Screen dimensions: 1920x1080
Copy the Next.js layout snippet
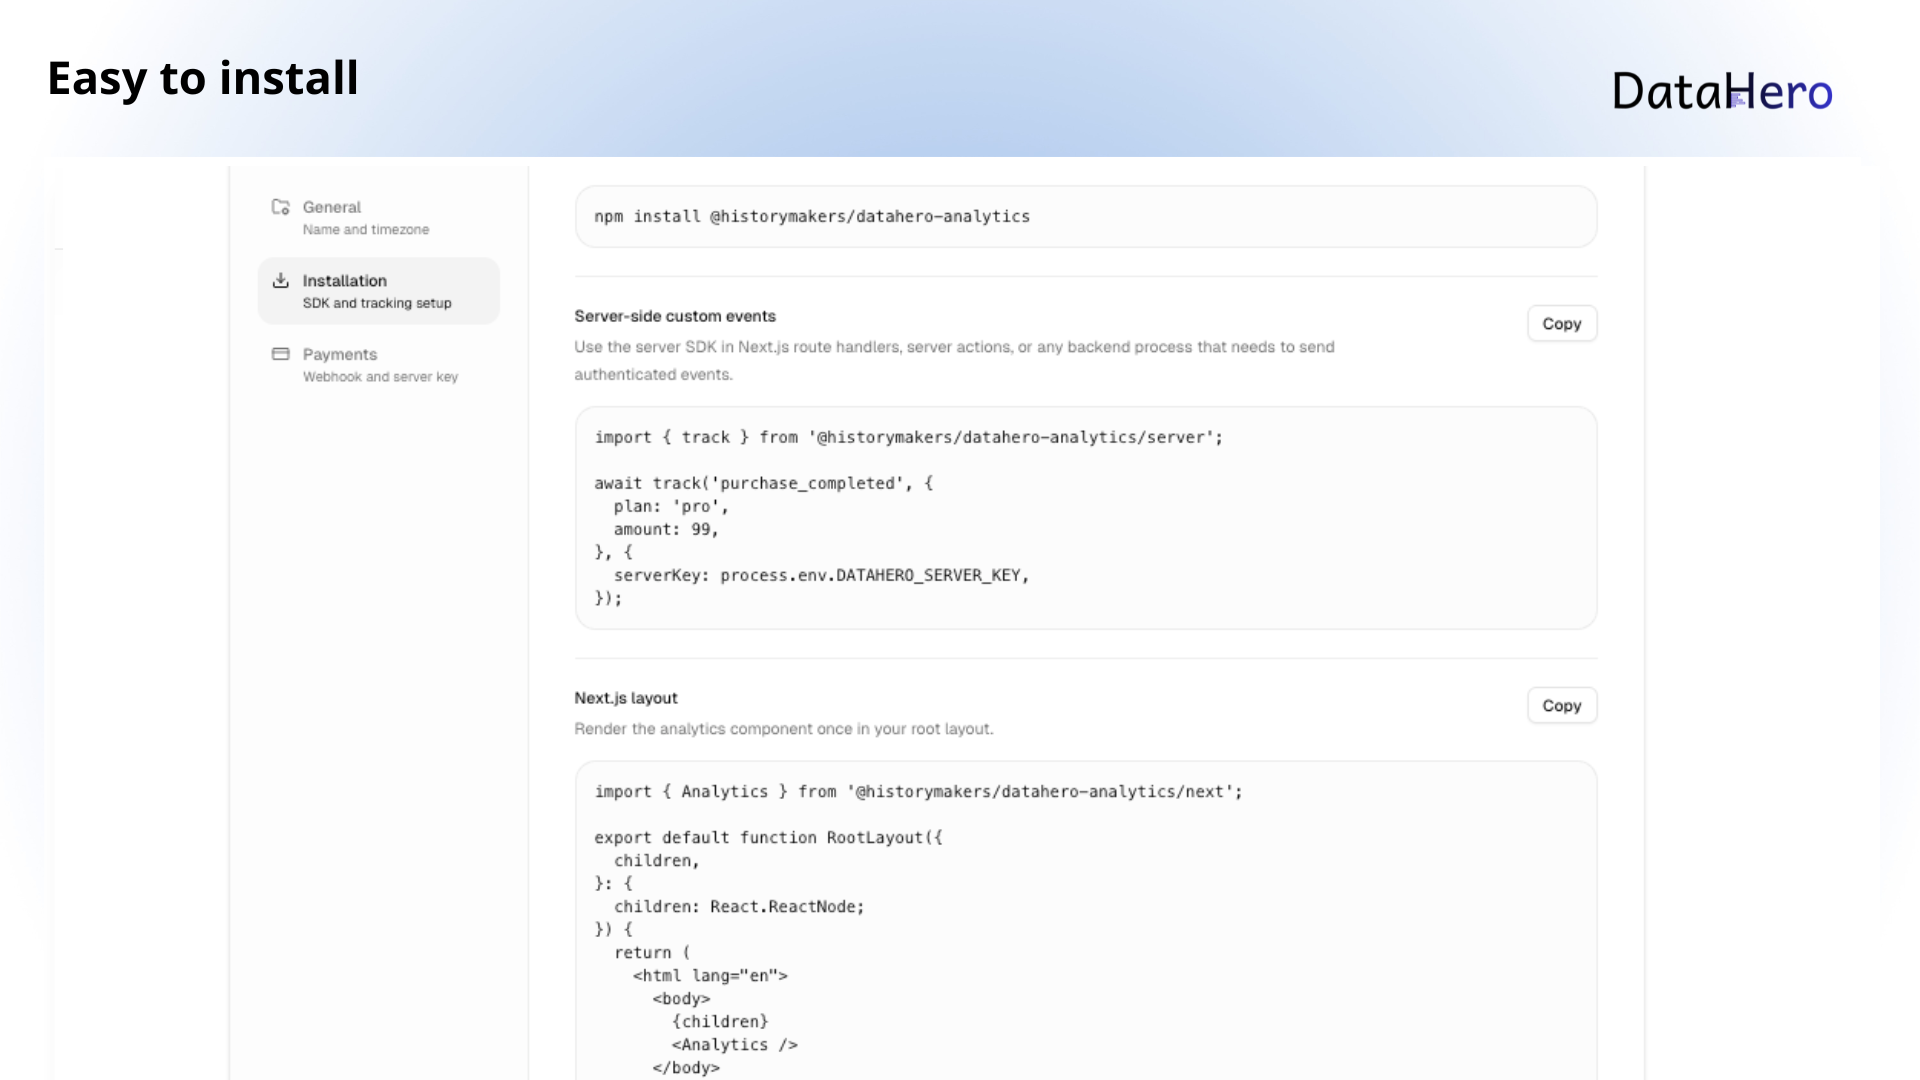1561,705
